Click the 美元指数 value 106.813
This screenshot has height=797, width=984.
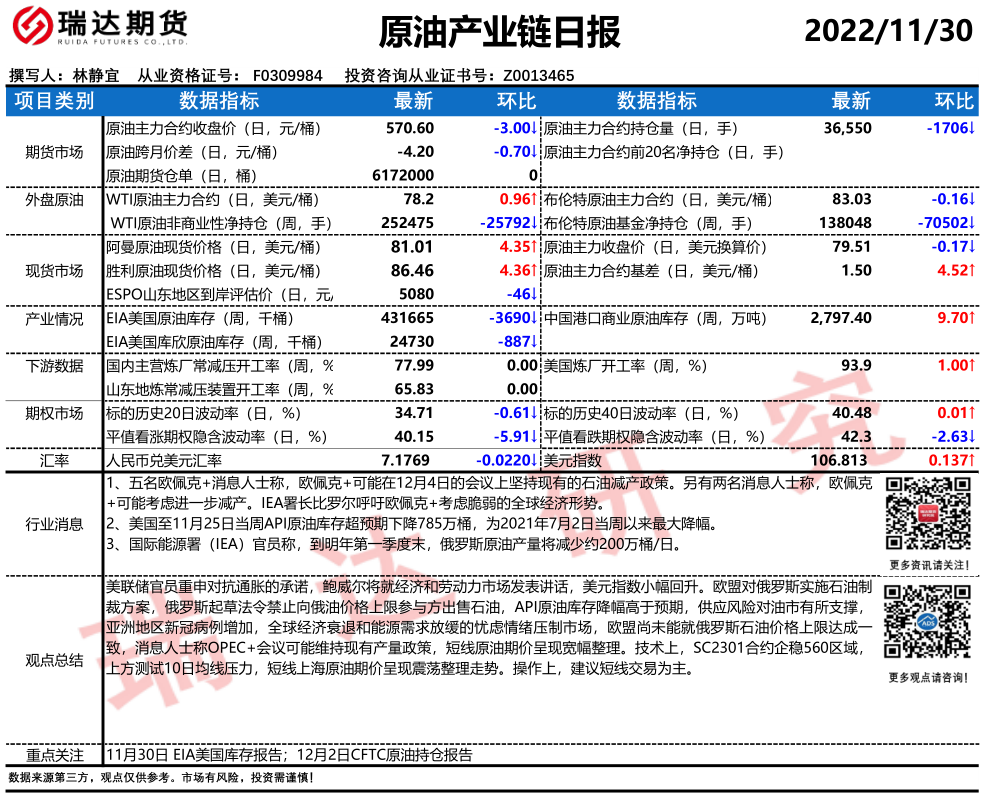tap(841, 460)
